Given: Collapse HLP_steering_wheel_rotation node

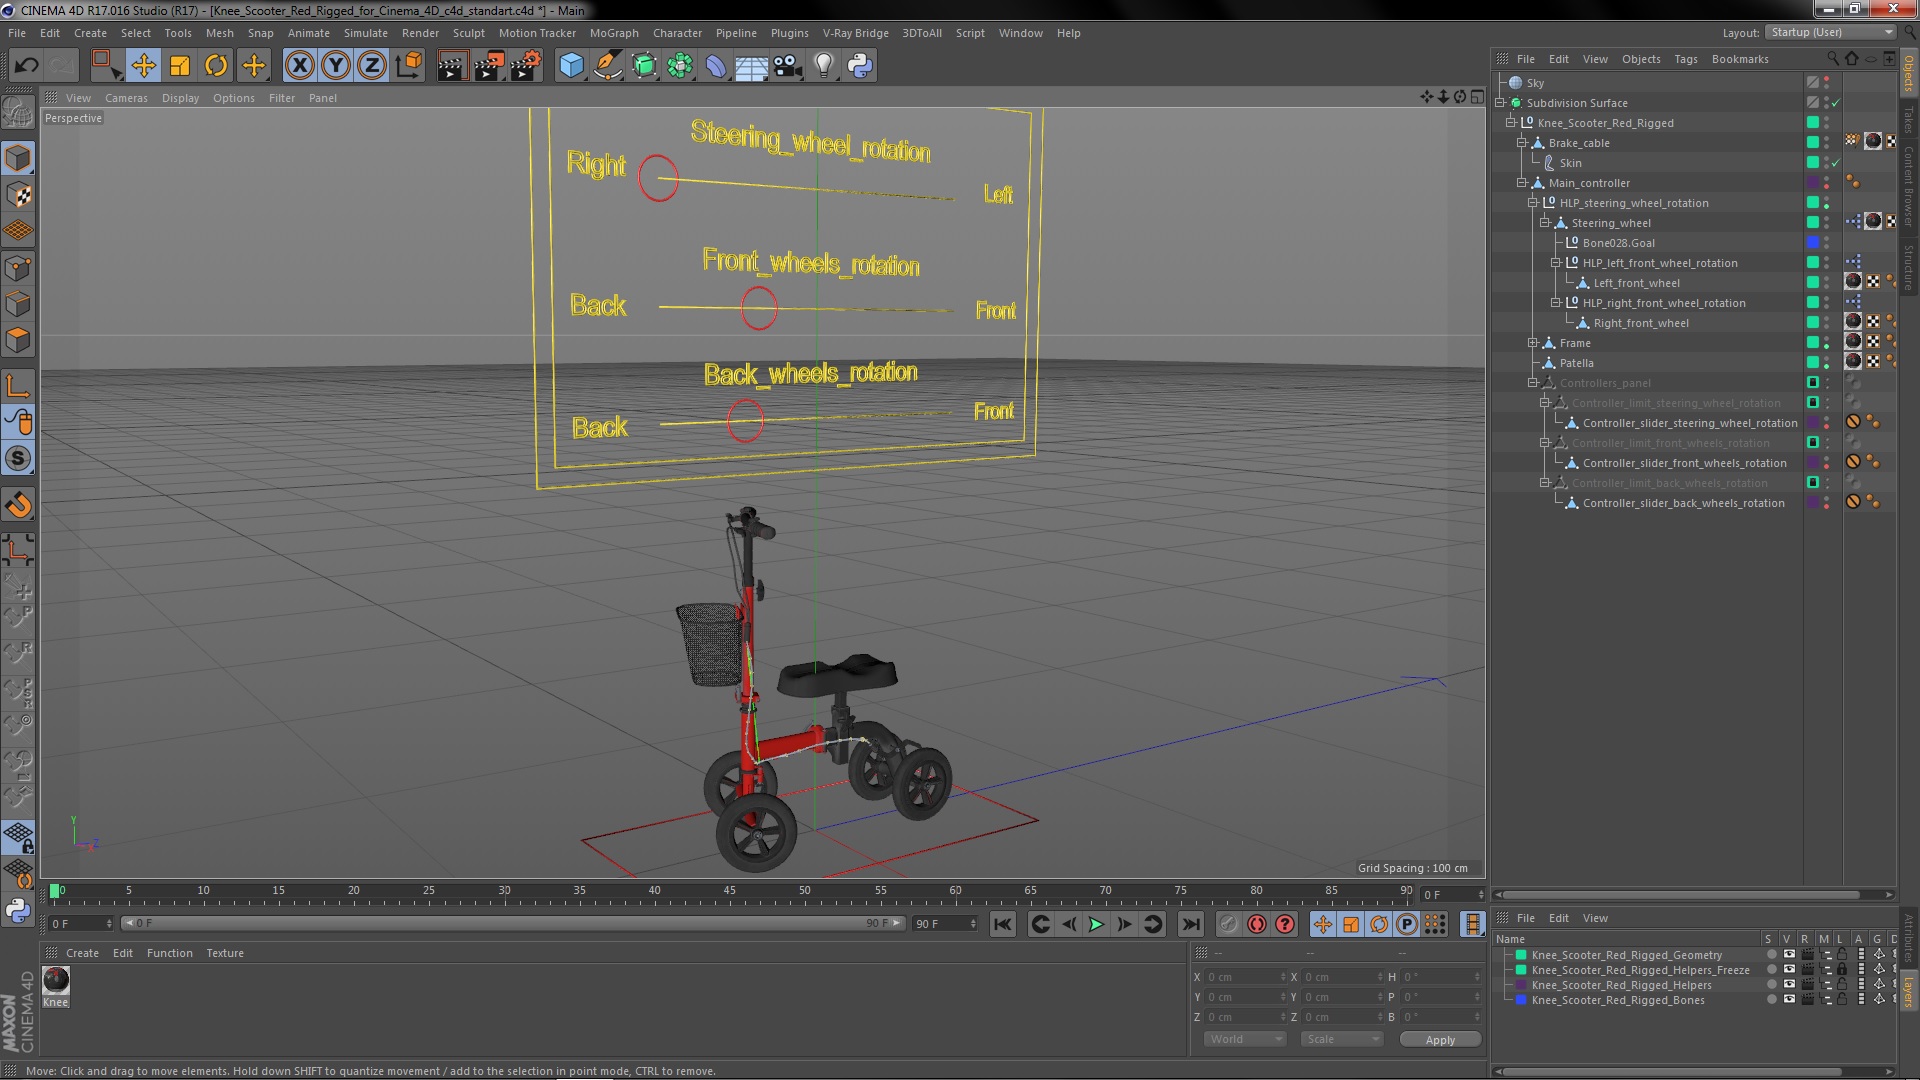Looking at the screenshot, I should pos(1533,203).
